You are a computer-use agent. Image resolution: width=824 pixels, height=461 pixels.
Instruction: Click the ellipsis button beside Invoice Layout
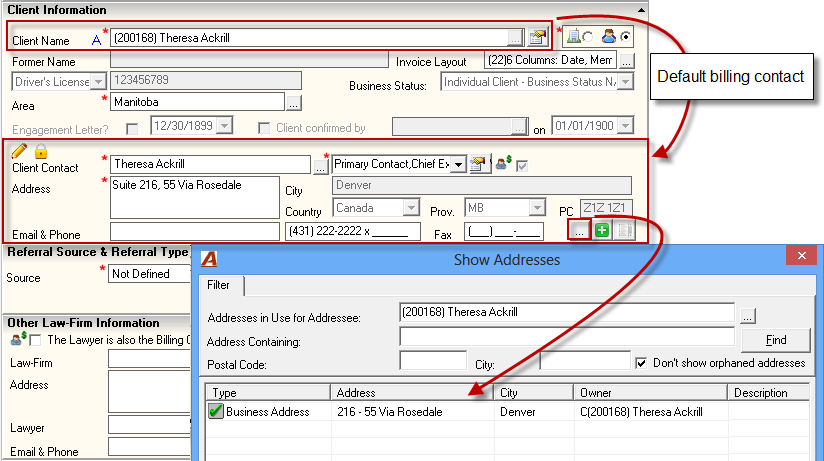[626, 61]
